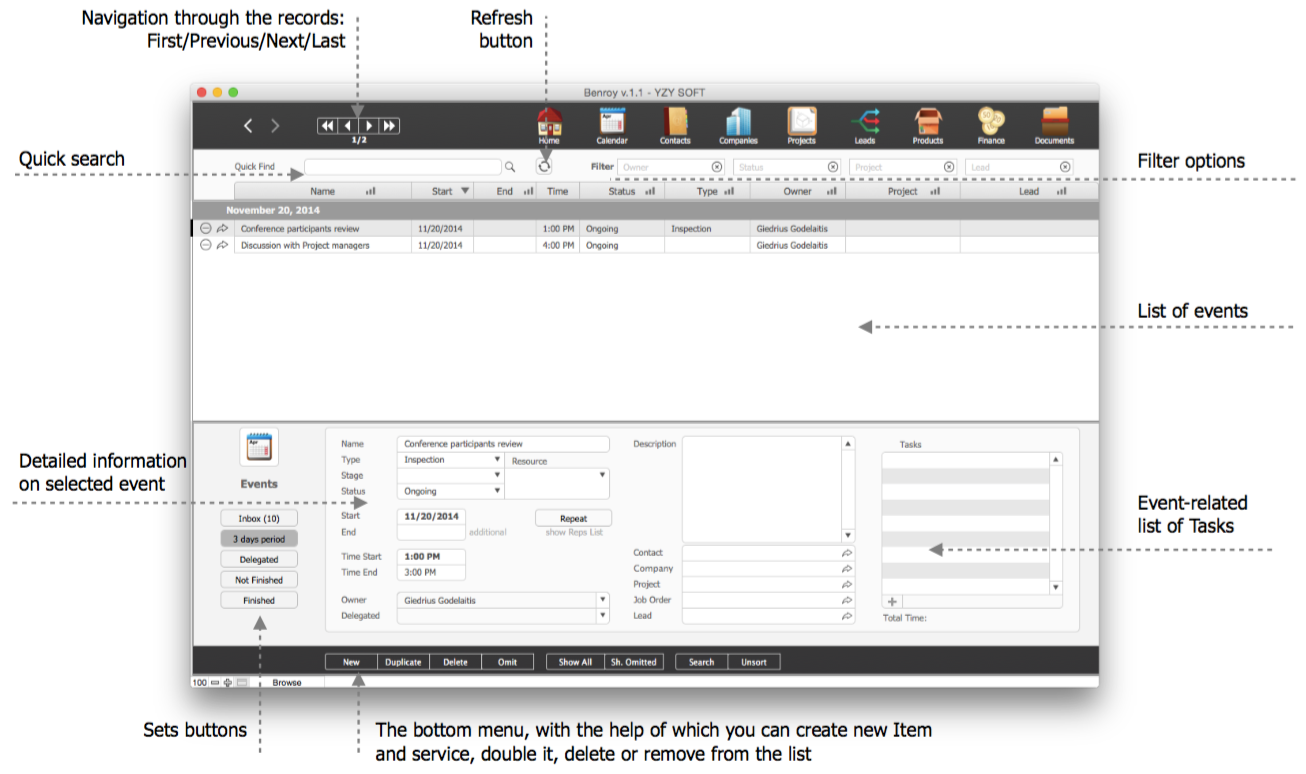Click the refresh button beside Quick Find
The width and height of the screenshot is (1306, 774).
click(544, 167)
